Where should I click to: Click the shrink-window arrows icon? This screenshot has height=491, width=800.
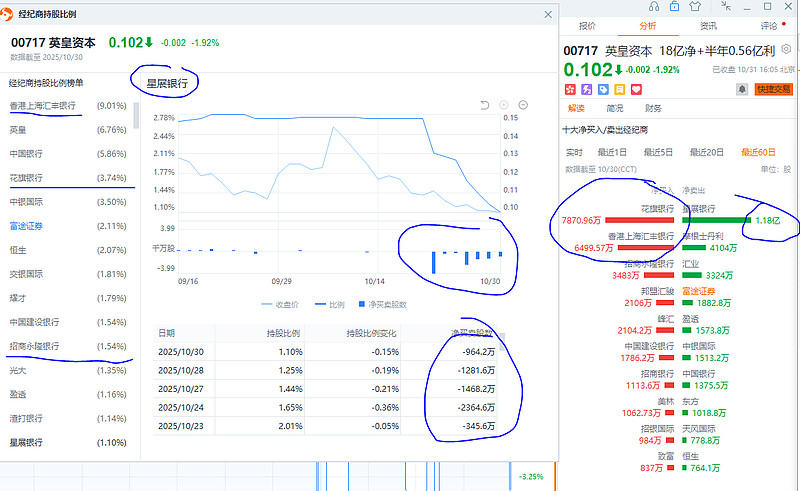(x=726, y=6)
